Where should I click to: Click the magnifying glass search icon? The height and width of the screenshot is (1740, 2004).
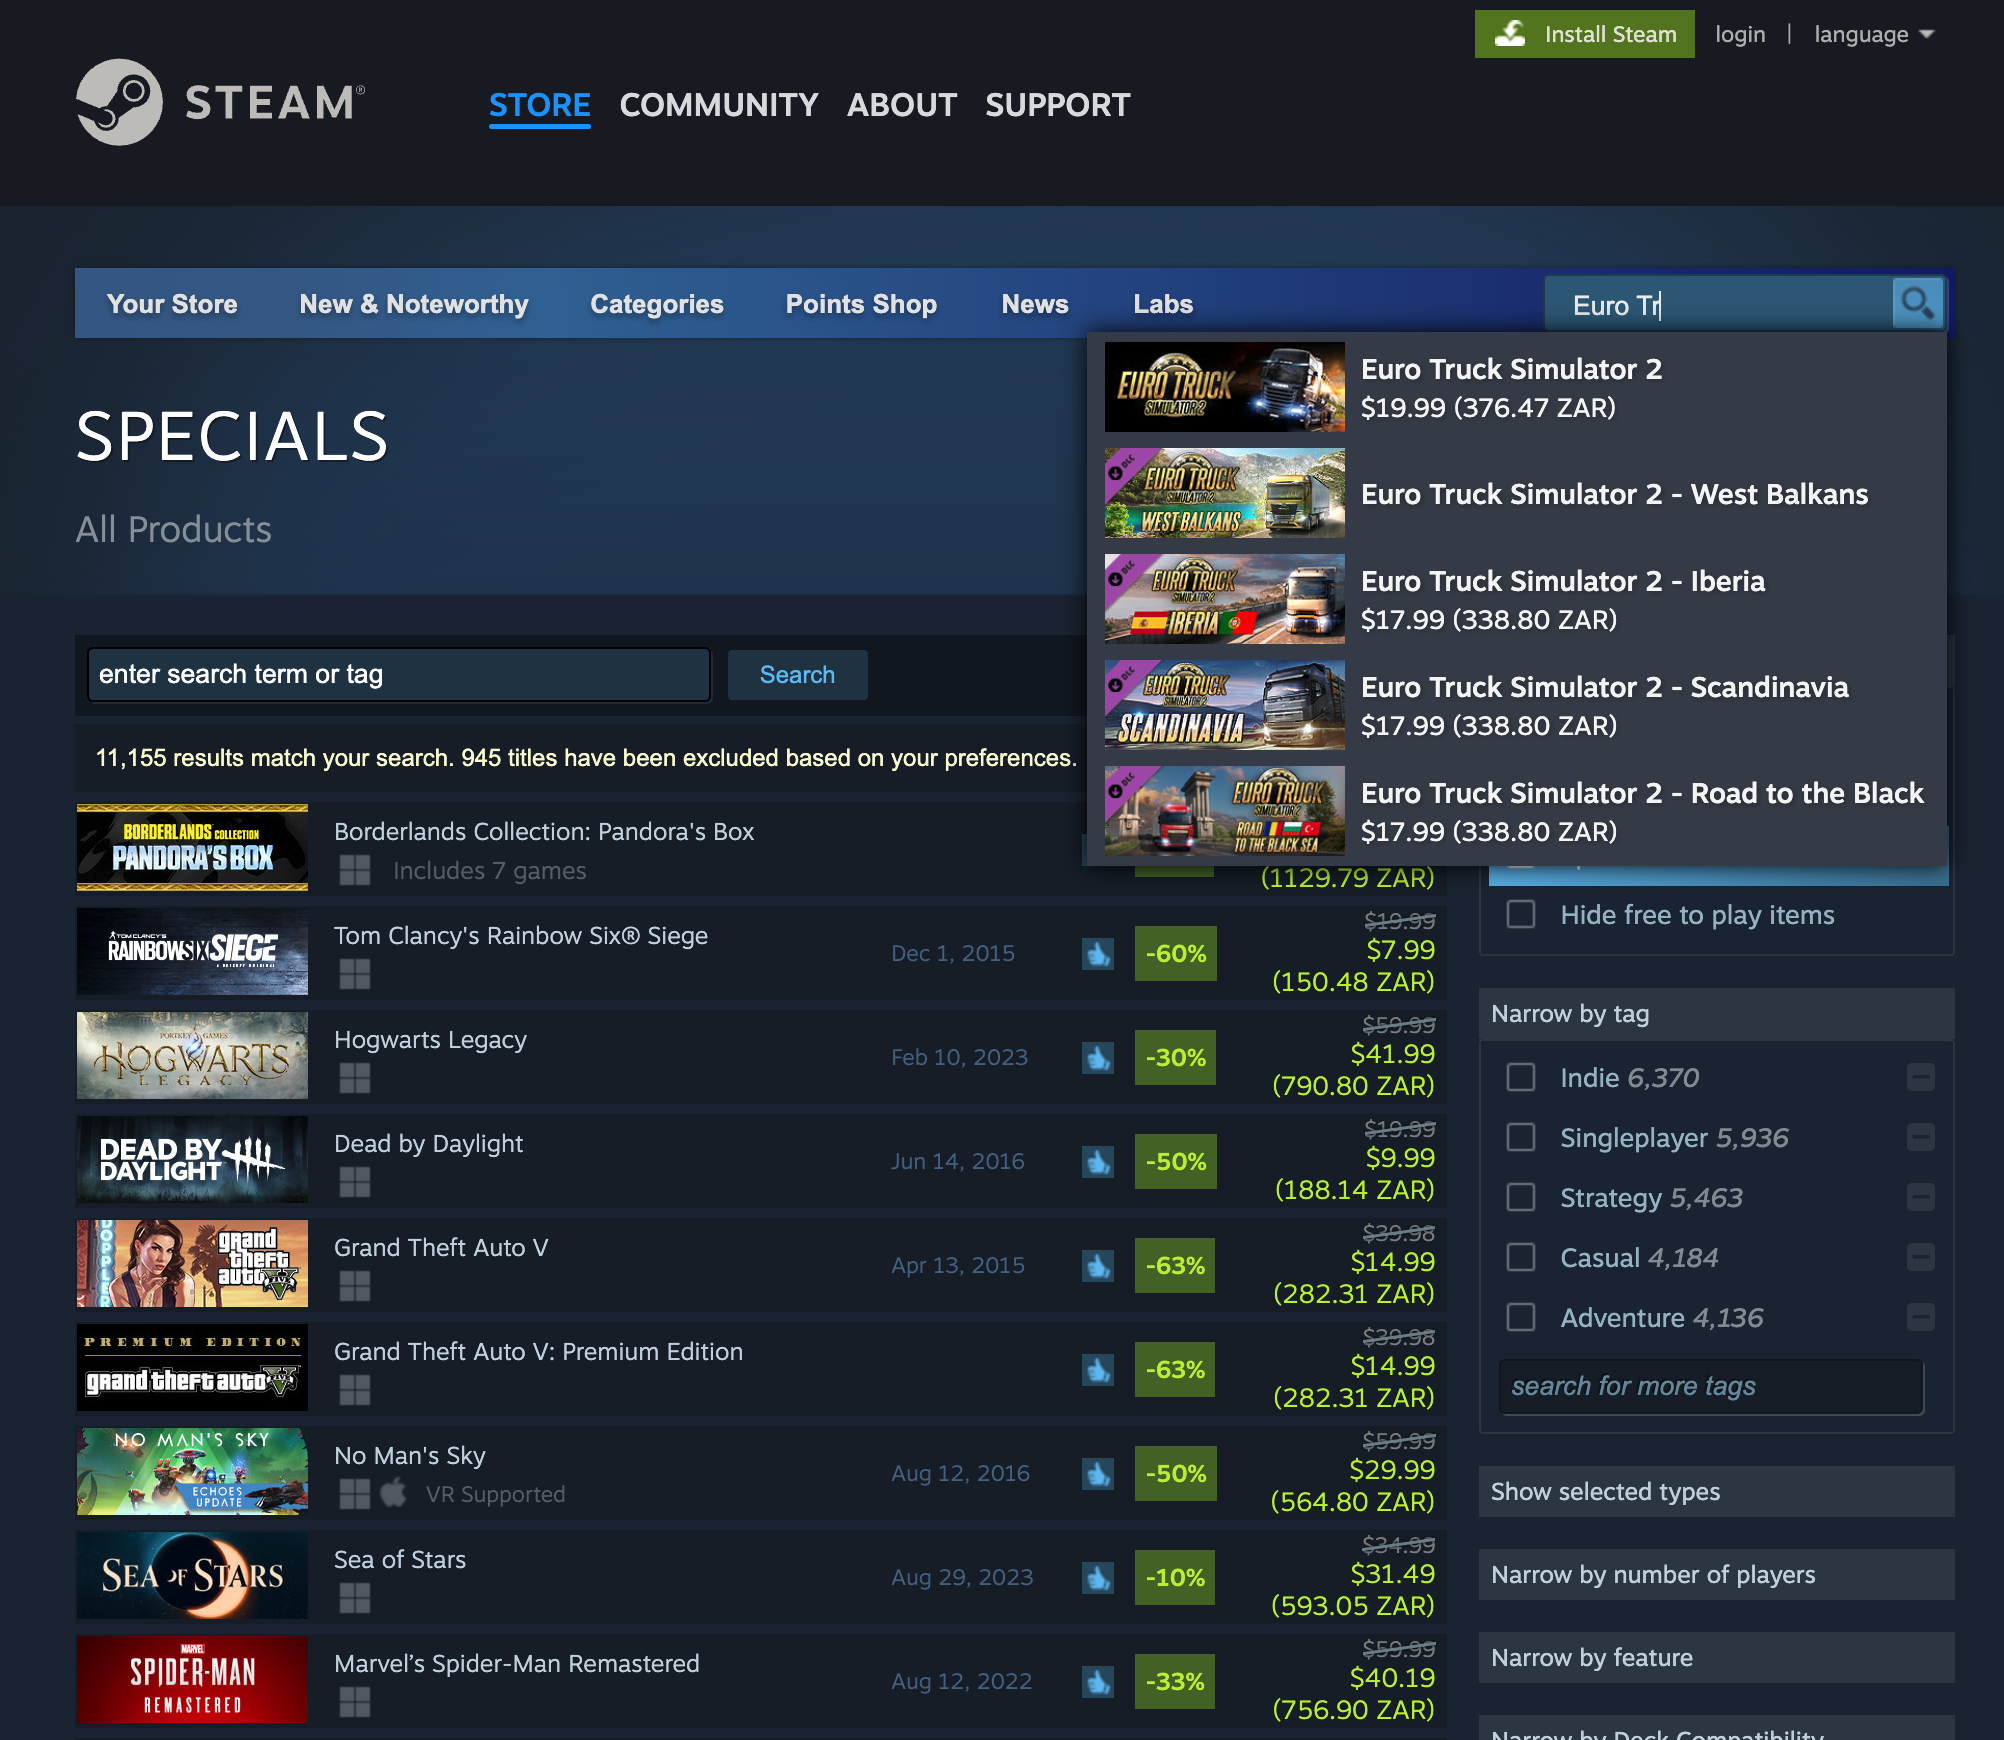[1917, 303]
